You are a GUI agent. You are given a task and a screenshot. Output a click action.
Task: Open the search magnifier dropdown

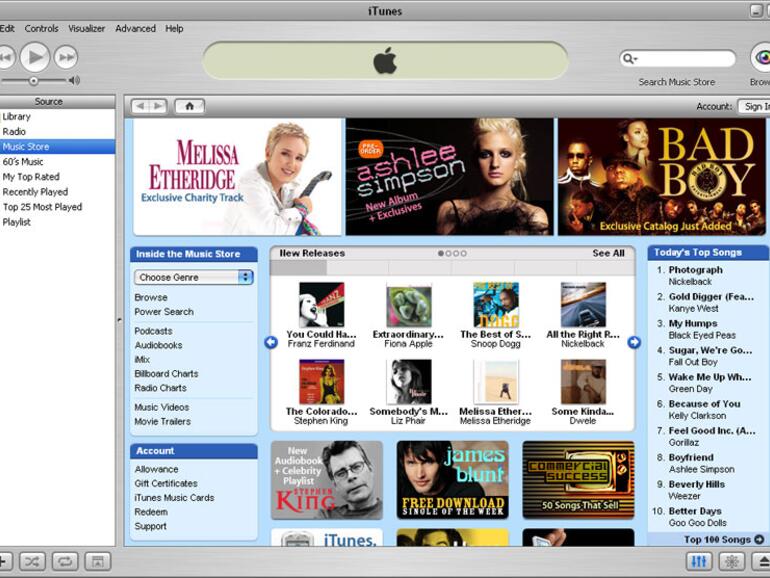[x=630, y=59]
